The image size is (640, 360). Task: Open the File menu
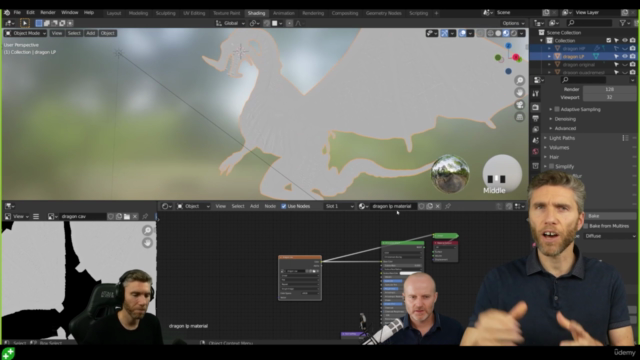click(x=17, y=13)
